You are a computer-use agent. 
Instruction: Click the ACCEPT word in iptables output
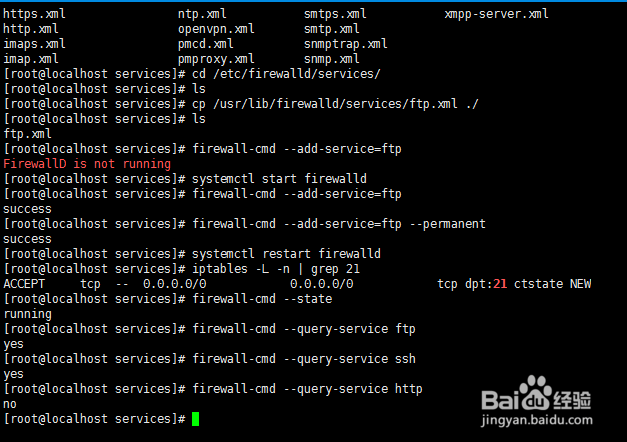(x=25, y=284)
